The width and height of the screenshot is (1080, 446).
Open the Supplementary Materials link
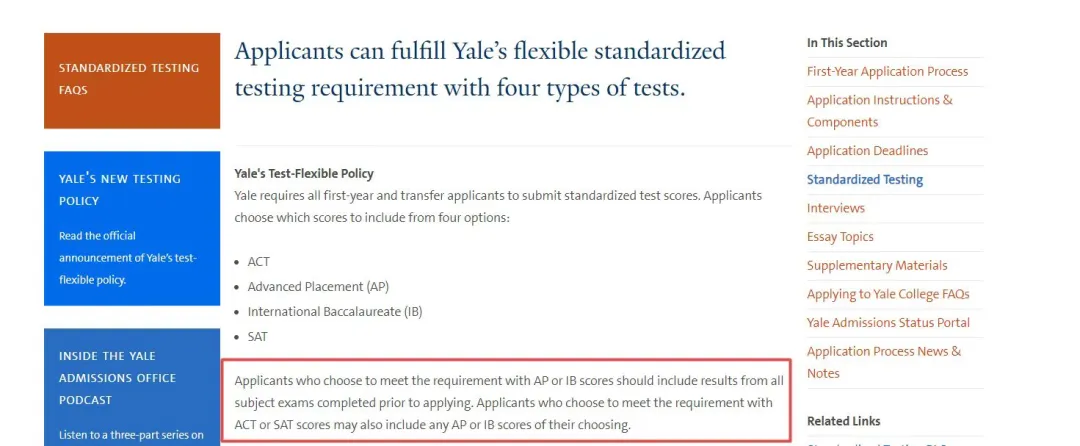[x=876, y=266]
